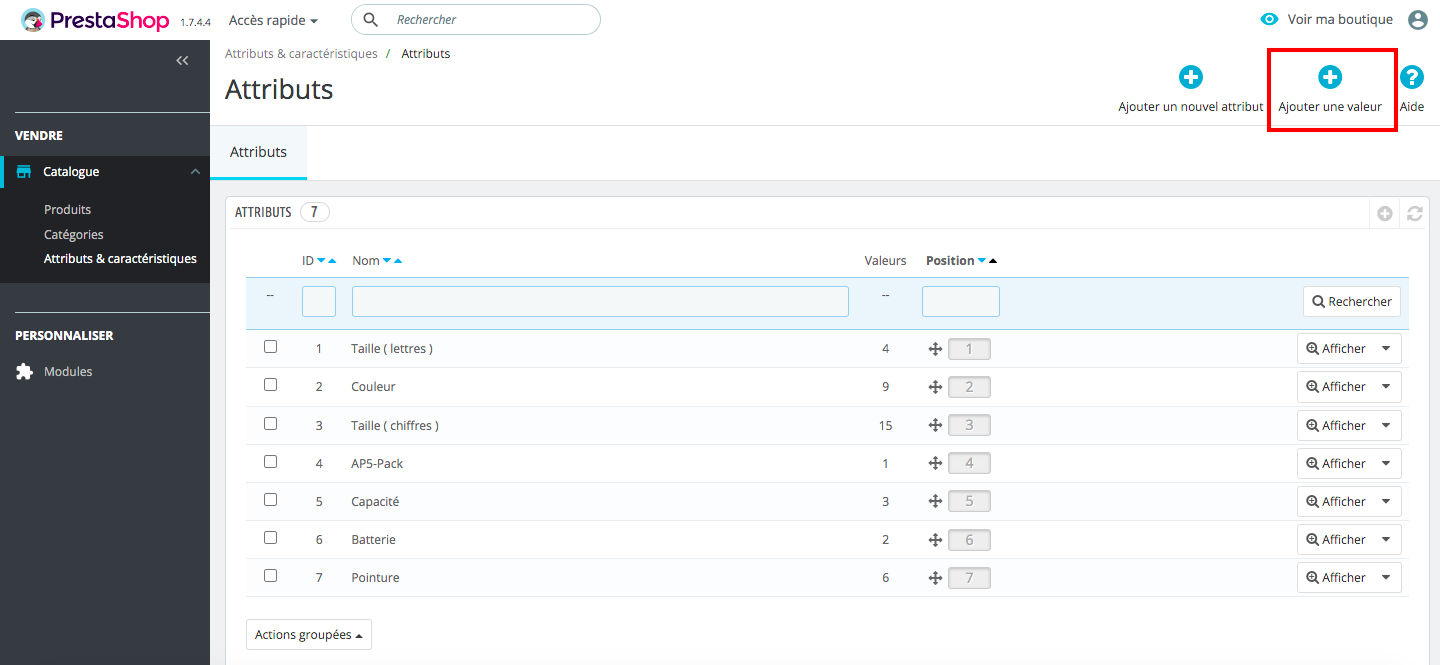1440x665 pixels.
Task: Click Afficher for Couleur
Action: pyautogui.click(x=1335, y=387)
